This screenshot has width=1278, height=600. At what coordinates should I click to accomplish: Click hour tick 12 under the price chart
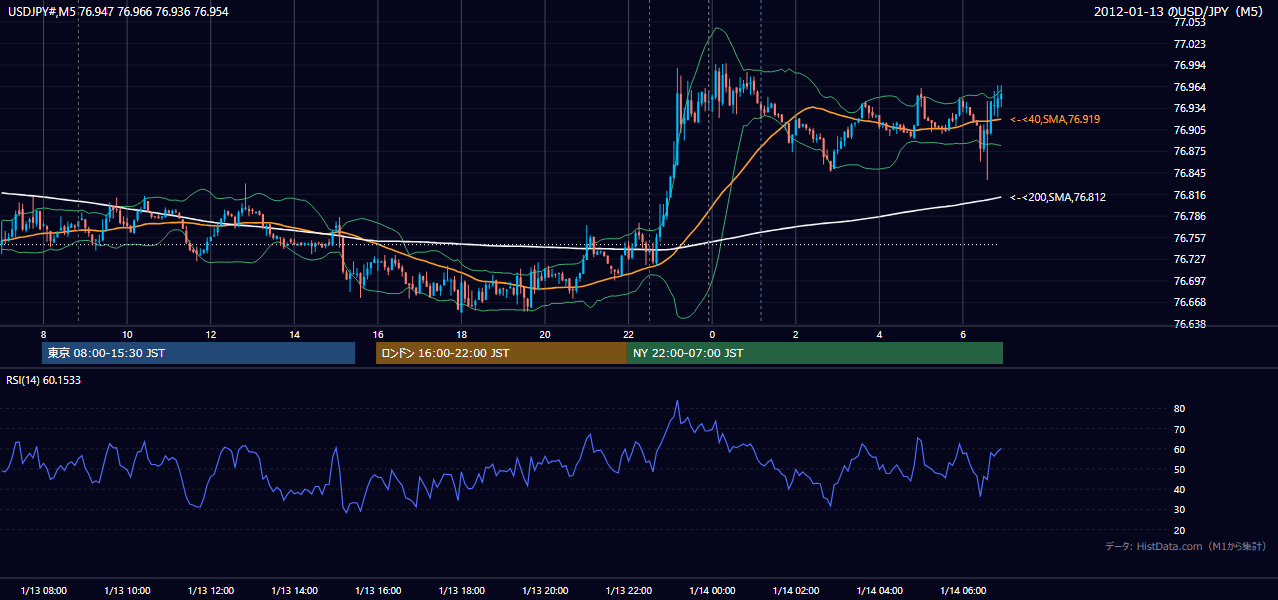(210, 334)
